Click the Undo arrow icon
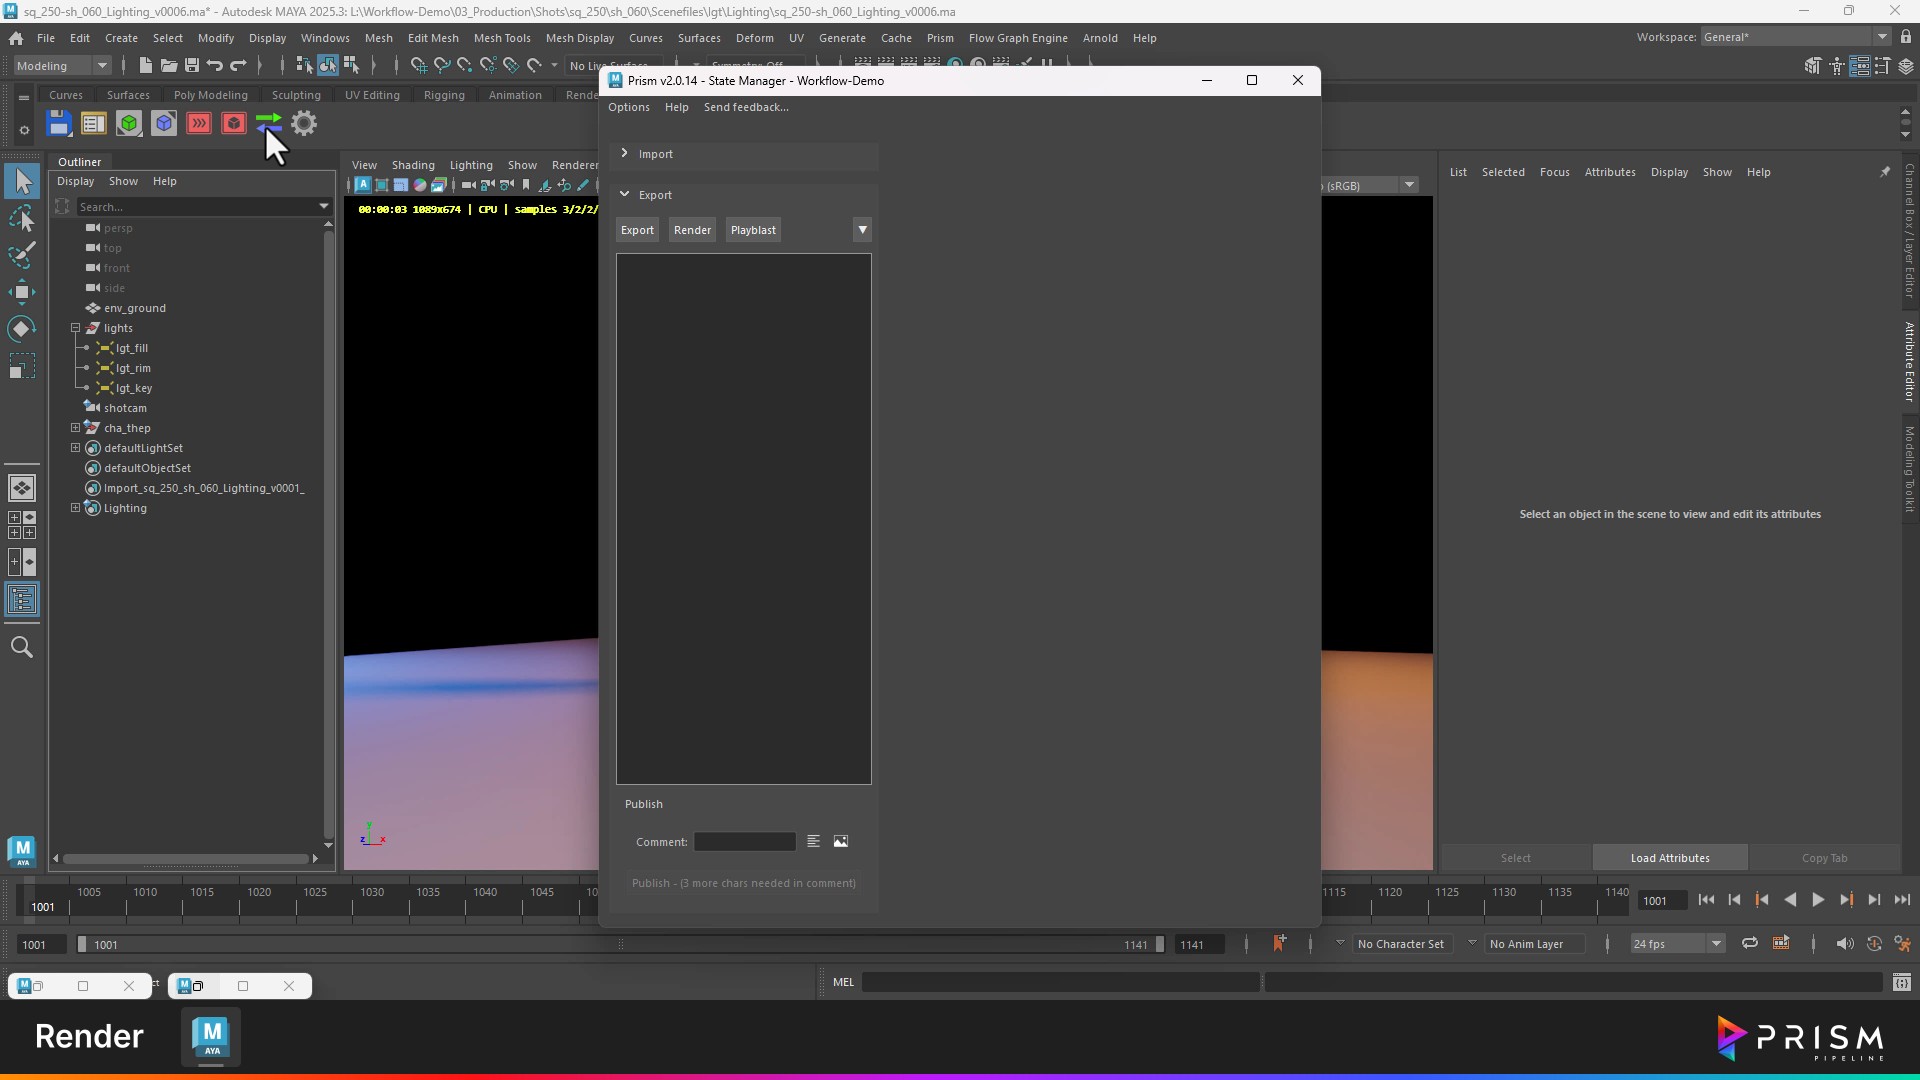The width and height of the screenshot is (1920, 1080). (214, 65)
